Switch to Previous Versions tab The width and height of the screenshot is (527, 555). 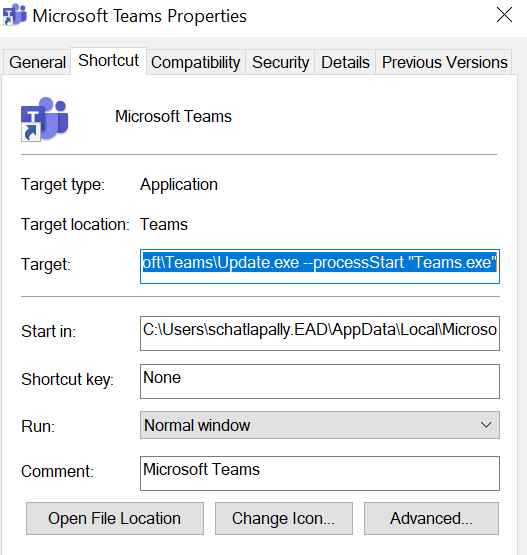tap(445, 62)
